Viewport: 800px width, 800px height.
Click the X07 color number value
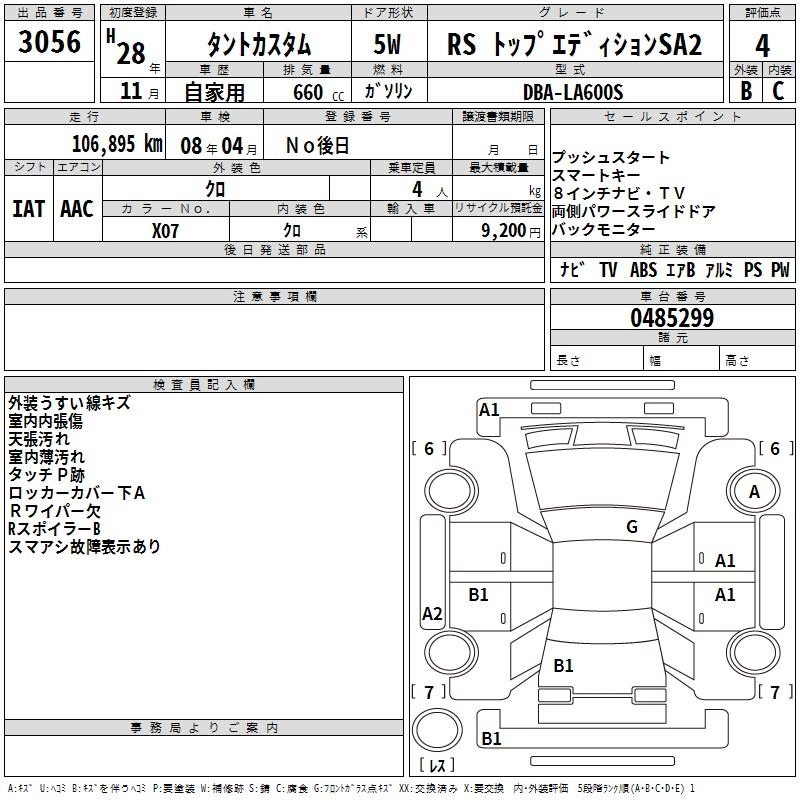click(x=166, y=230)
